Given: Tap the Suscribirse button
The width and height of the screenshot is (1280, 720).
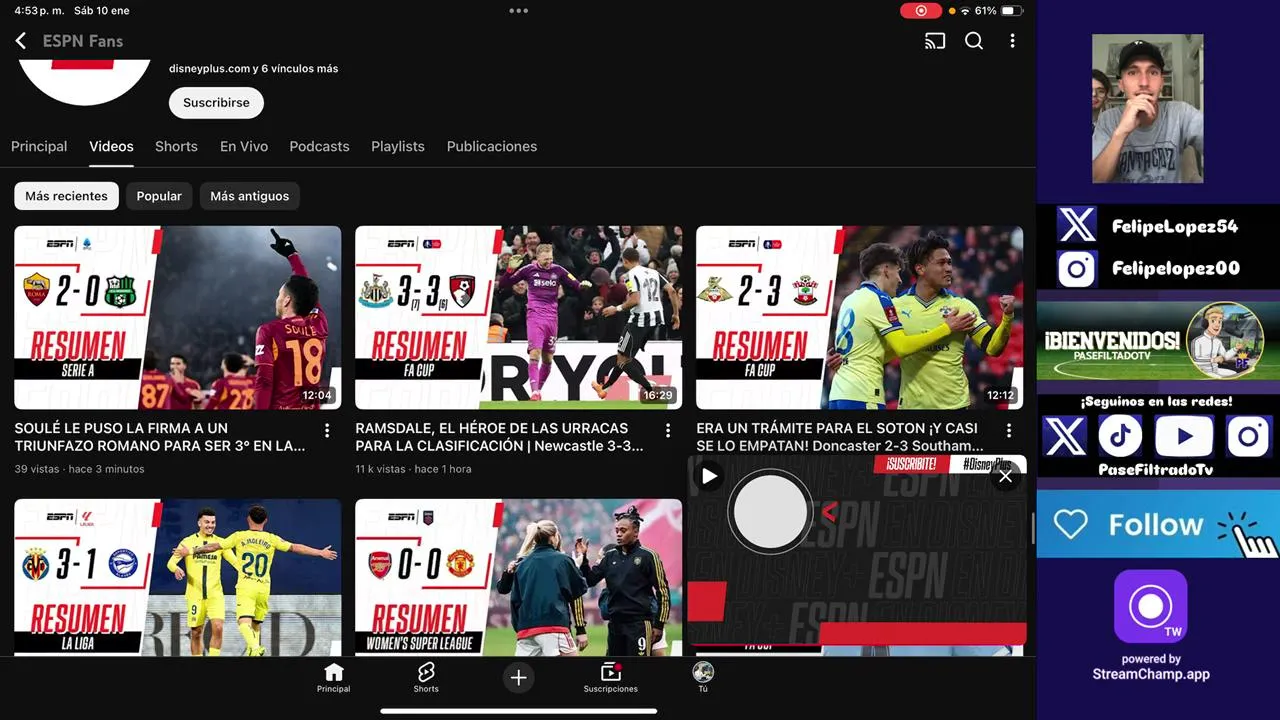Looking at the screenshot, I should 216,103.
